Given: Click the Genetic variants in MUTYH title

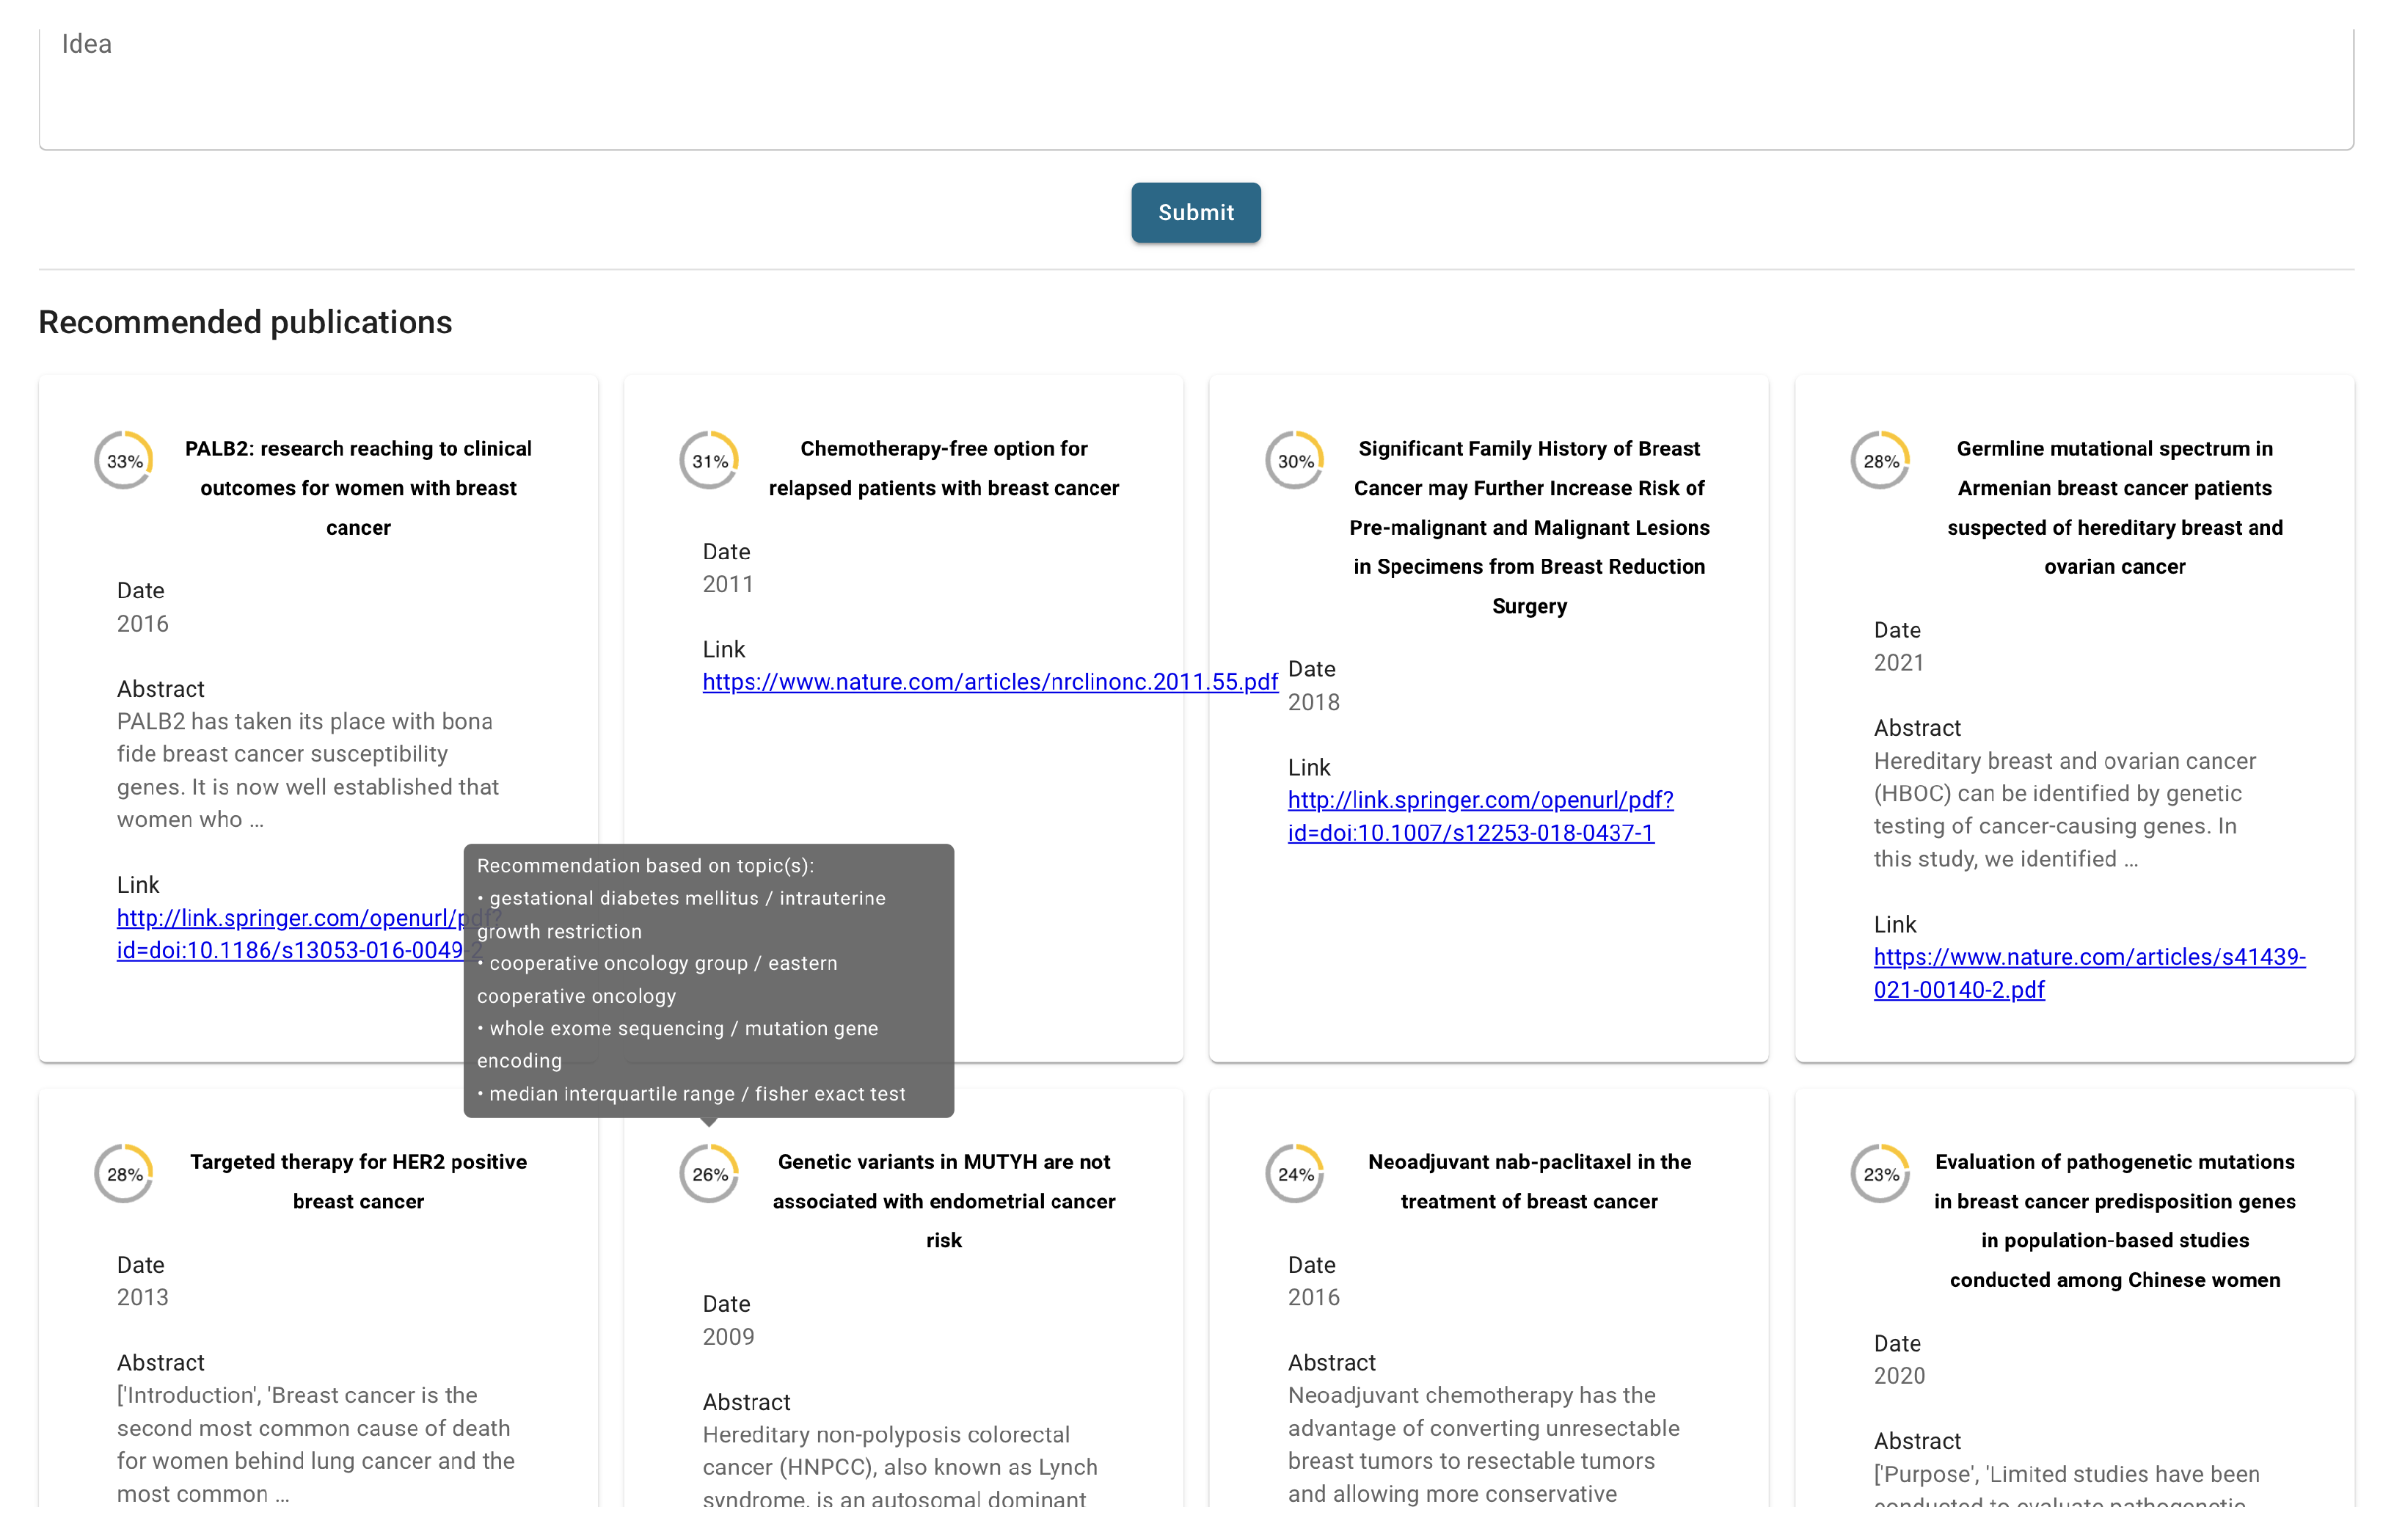Looking at the screenshot, I should pos(943,1200).
